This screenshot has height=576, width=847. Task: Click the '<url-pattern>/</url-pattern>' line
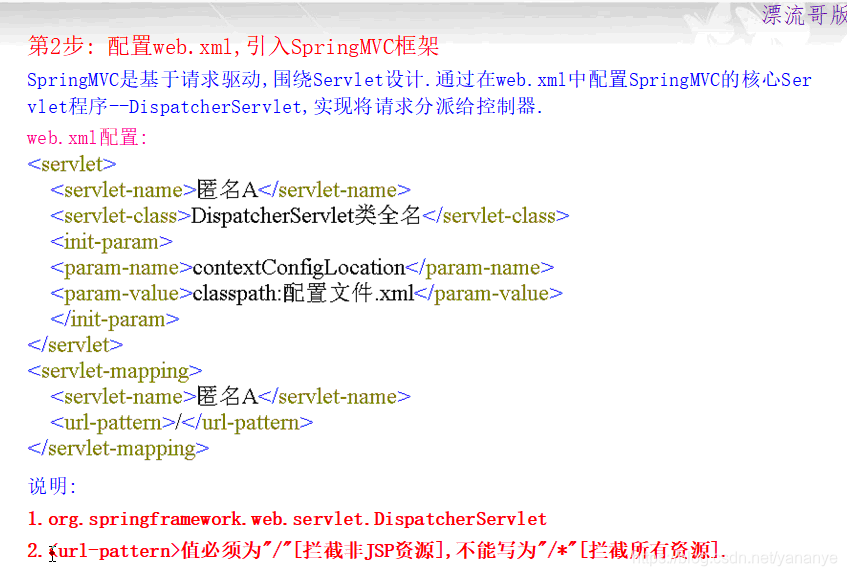pyautogui.click(x=182, y=423)
